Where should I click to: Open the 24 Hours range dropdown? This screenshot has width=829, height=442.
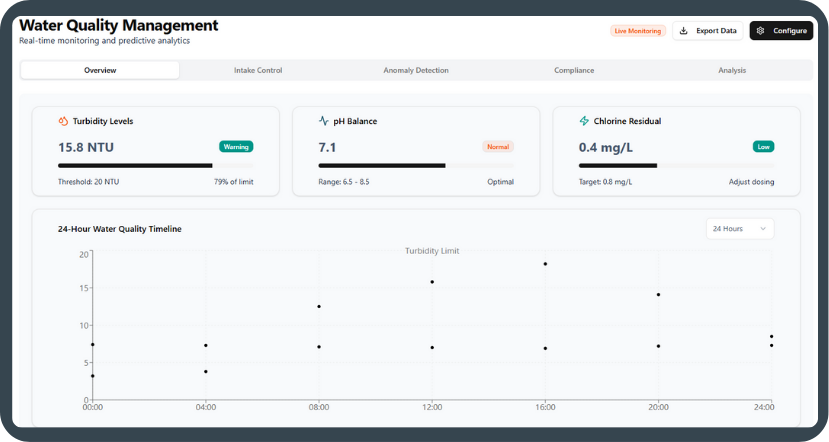tap(740, 229)
